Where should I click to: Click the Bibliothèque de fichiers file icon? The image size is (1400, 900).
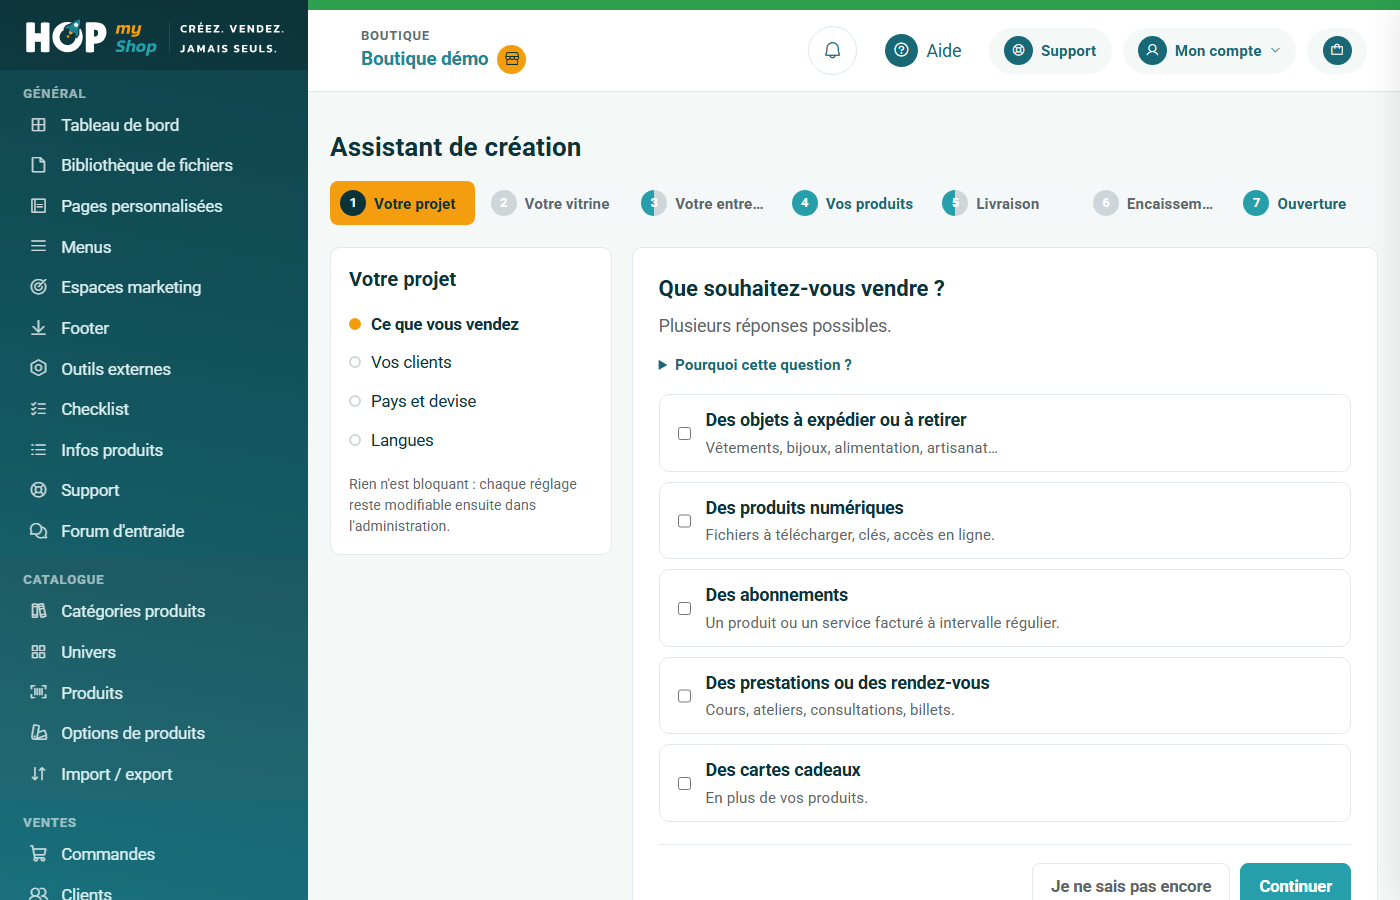coord(38,165)
